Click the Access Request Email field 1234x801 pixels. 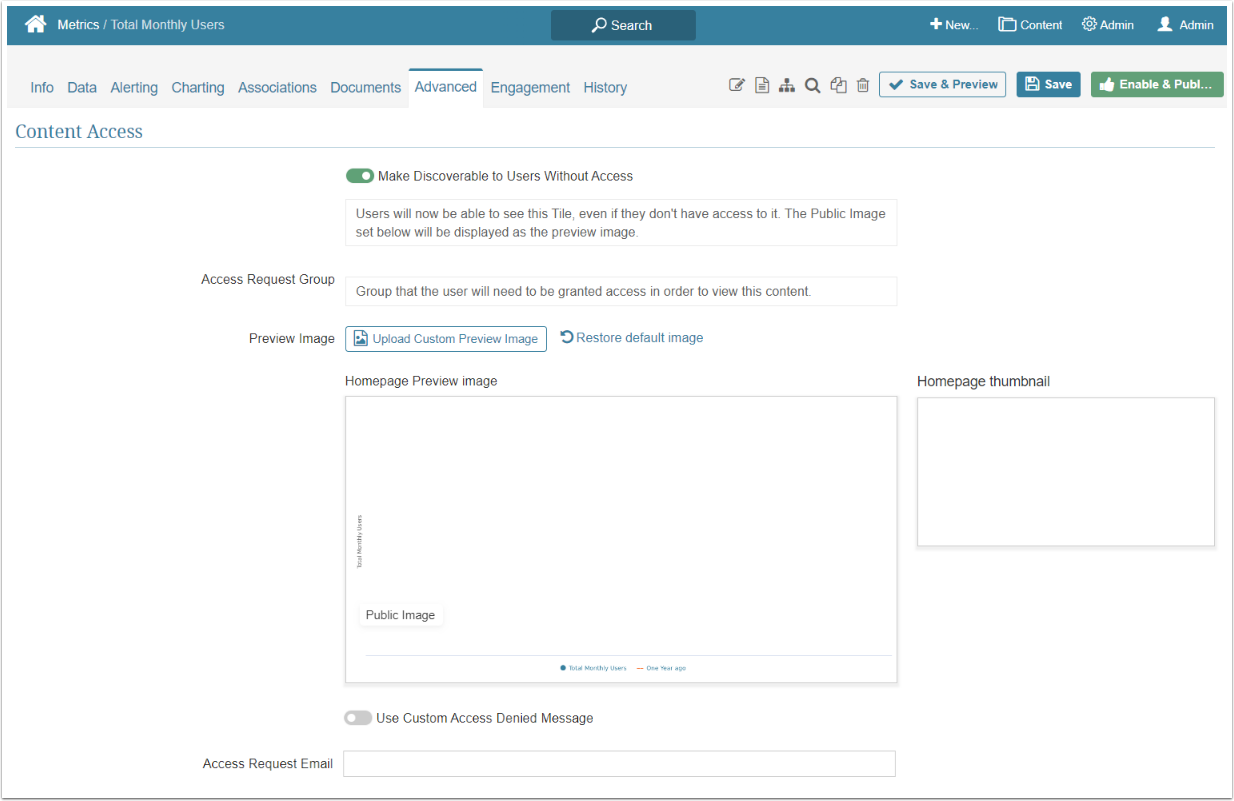pos(619,764)
